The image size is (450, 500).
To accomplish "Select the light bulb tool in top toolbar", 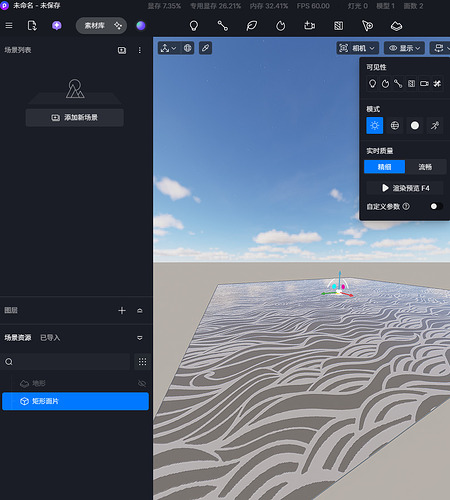I will click(x=194, y=26).
